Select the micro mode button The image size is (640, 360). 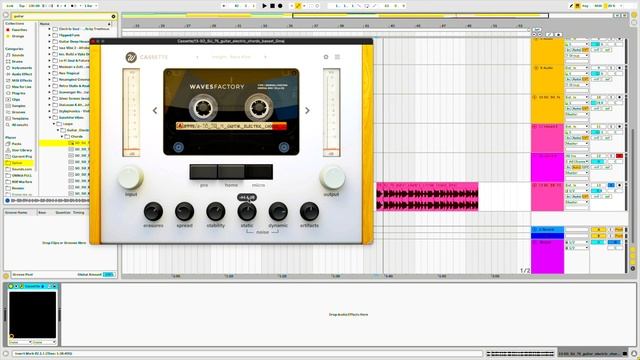[259, 172]
